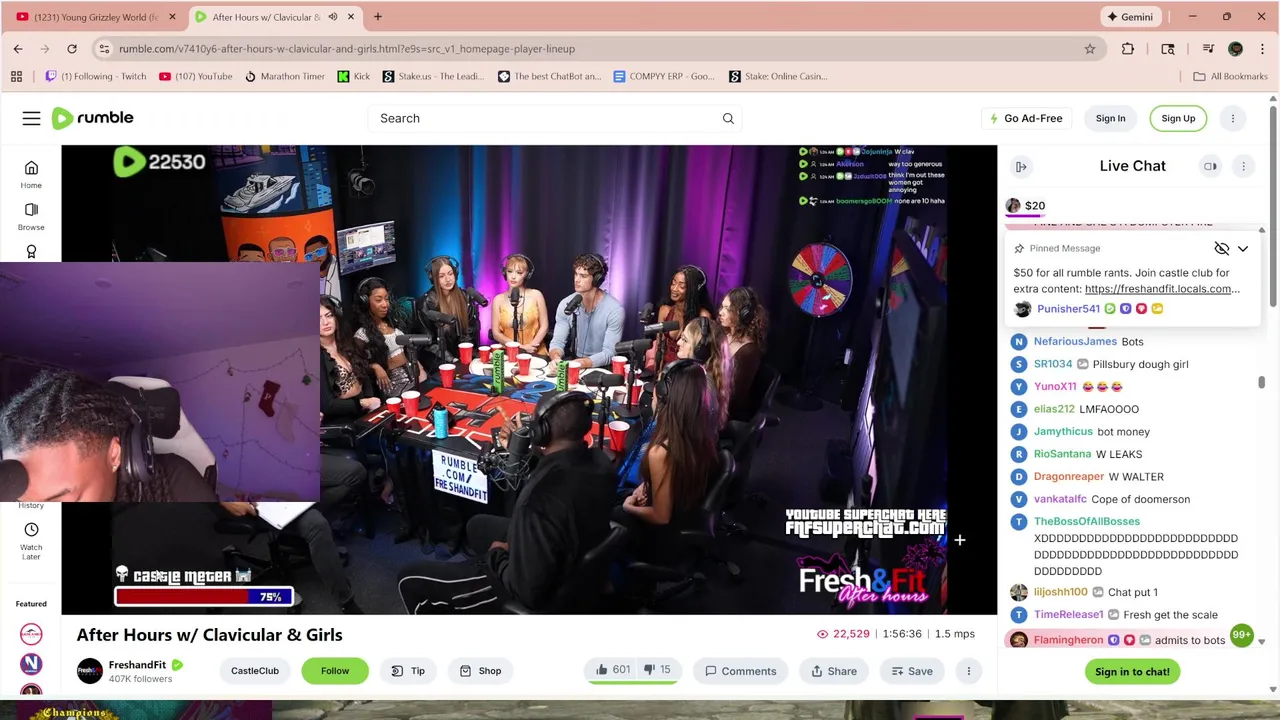This screenshot has width=1280, height=720.
Task: Click the $20 rant chip
Action: pyautogui.click(x=1026, y=206)
